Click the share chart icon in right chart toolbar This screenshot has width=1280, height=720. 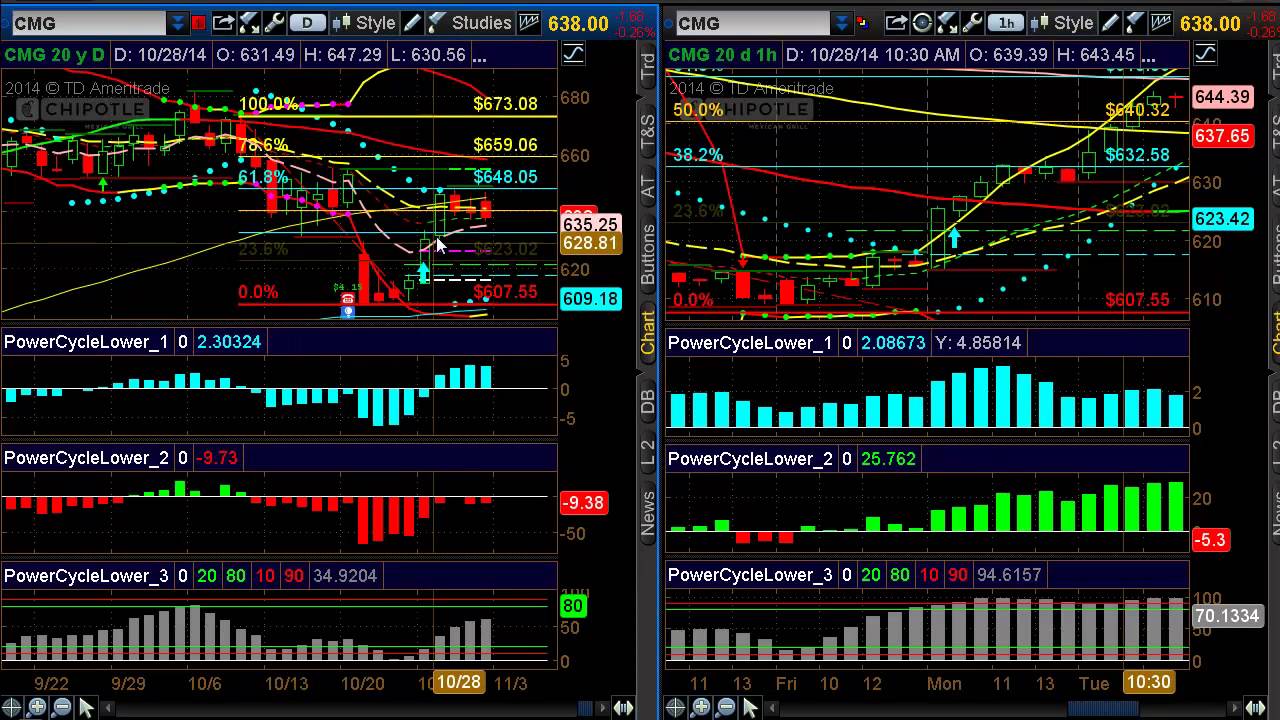(x=896, y=22)
